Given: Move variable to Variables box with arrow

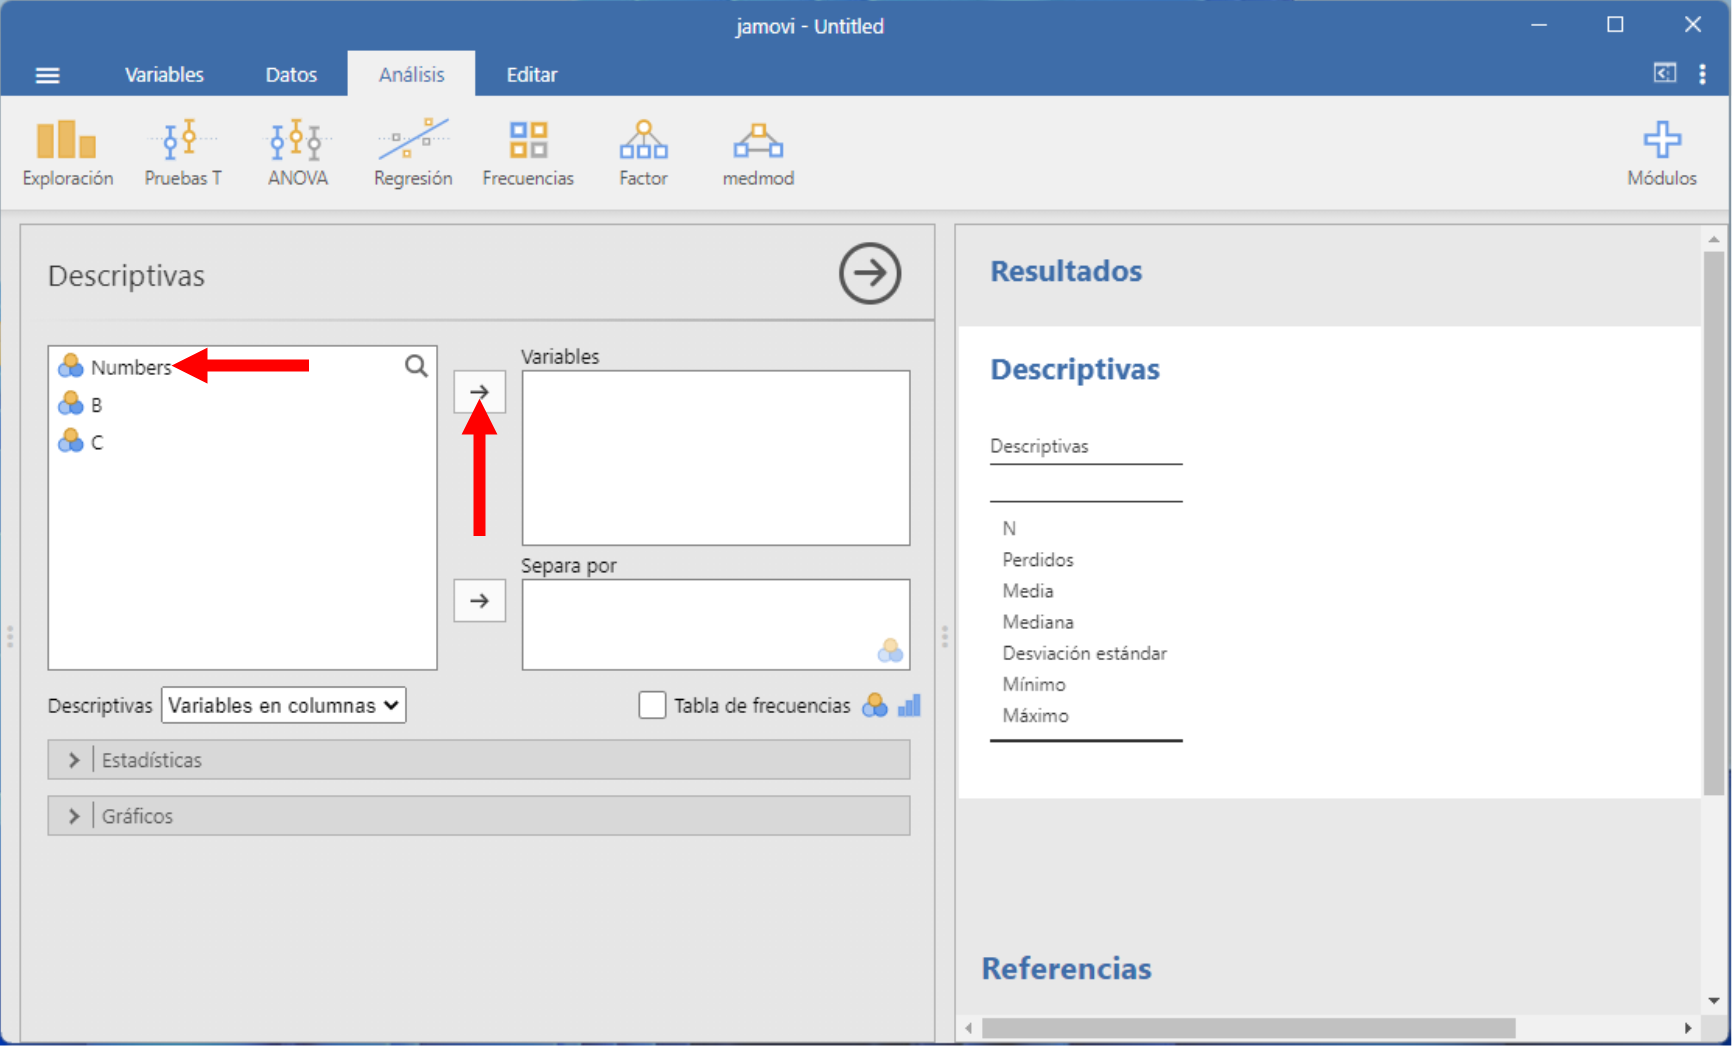Looking at the screenshot, I should click(479, 392).
